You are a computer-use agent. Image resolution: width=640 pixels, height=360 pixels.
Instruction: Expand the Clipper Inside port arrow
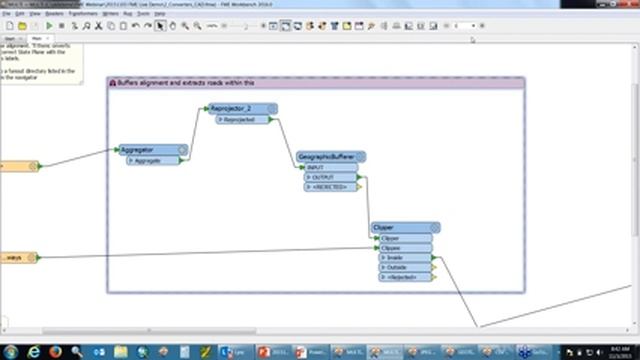(x=383, y=258)
